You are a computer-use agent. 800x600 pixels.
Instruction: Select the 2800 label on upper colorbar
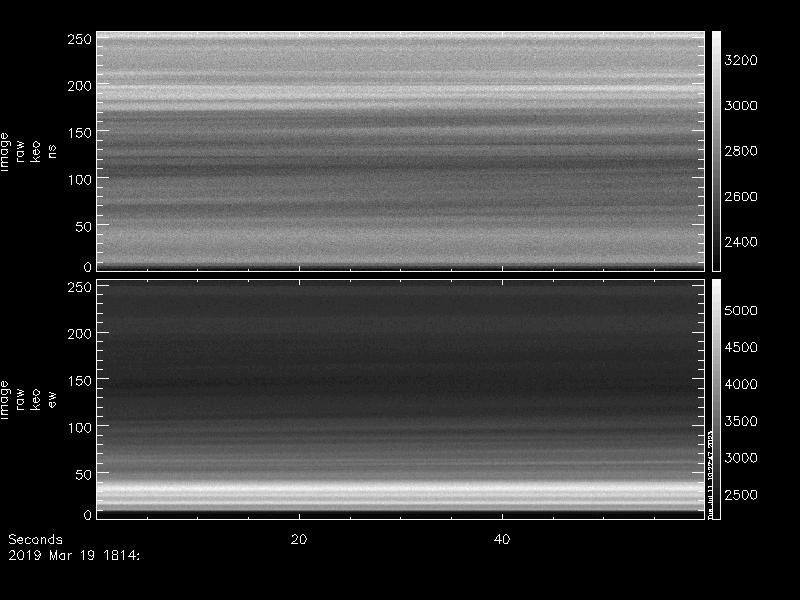click(741, 151)
